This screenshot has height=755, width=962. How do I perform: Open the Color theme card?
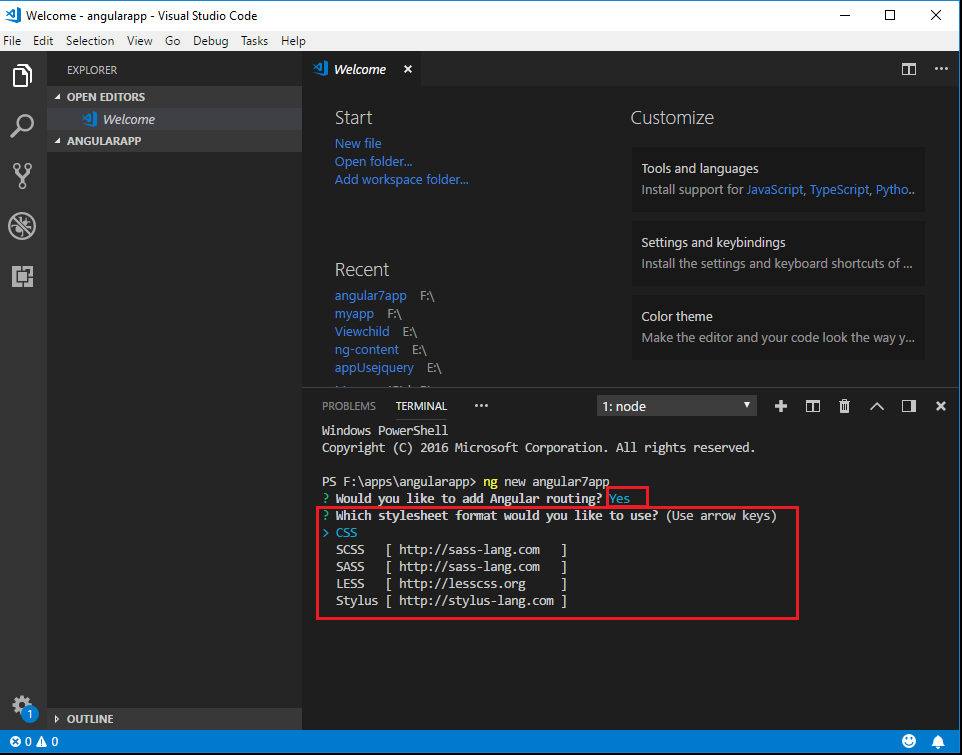pyautogui.click(x=778, y=327)
